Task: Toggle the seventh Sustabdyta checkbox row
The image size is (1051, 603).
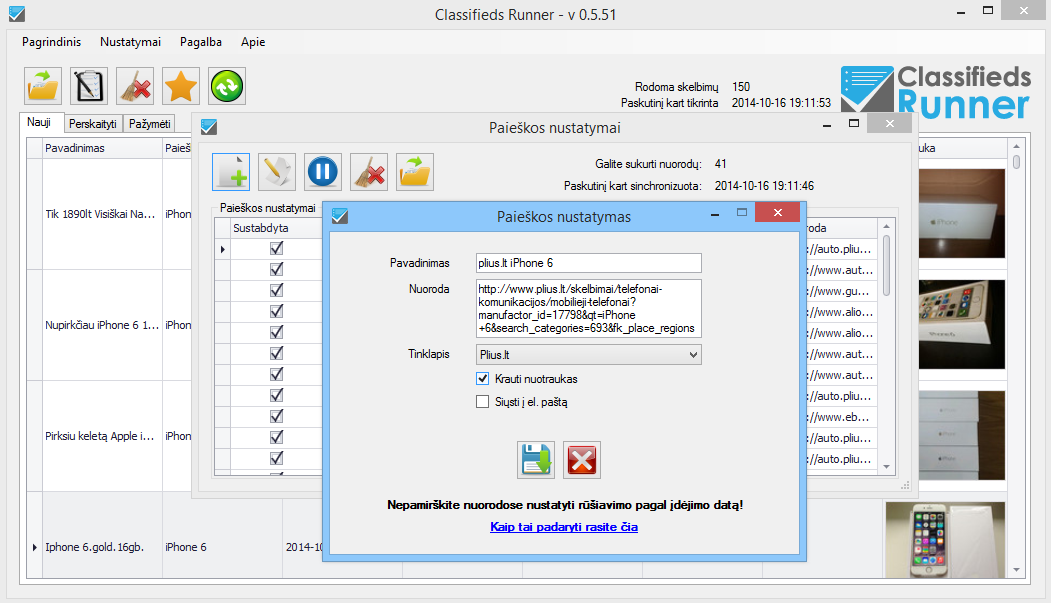Action: (276, 375)
